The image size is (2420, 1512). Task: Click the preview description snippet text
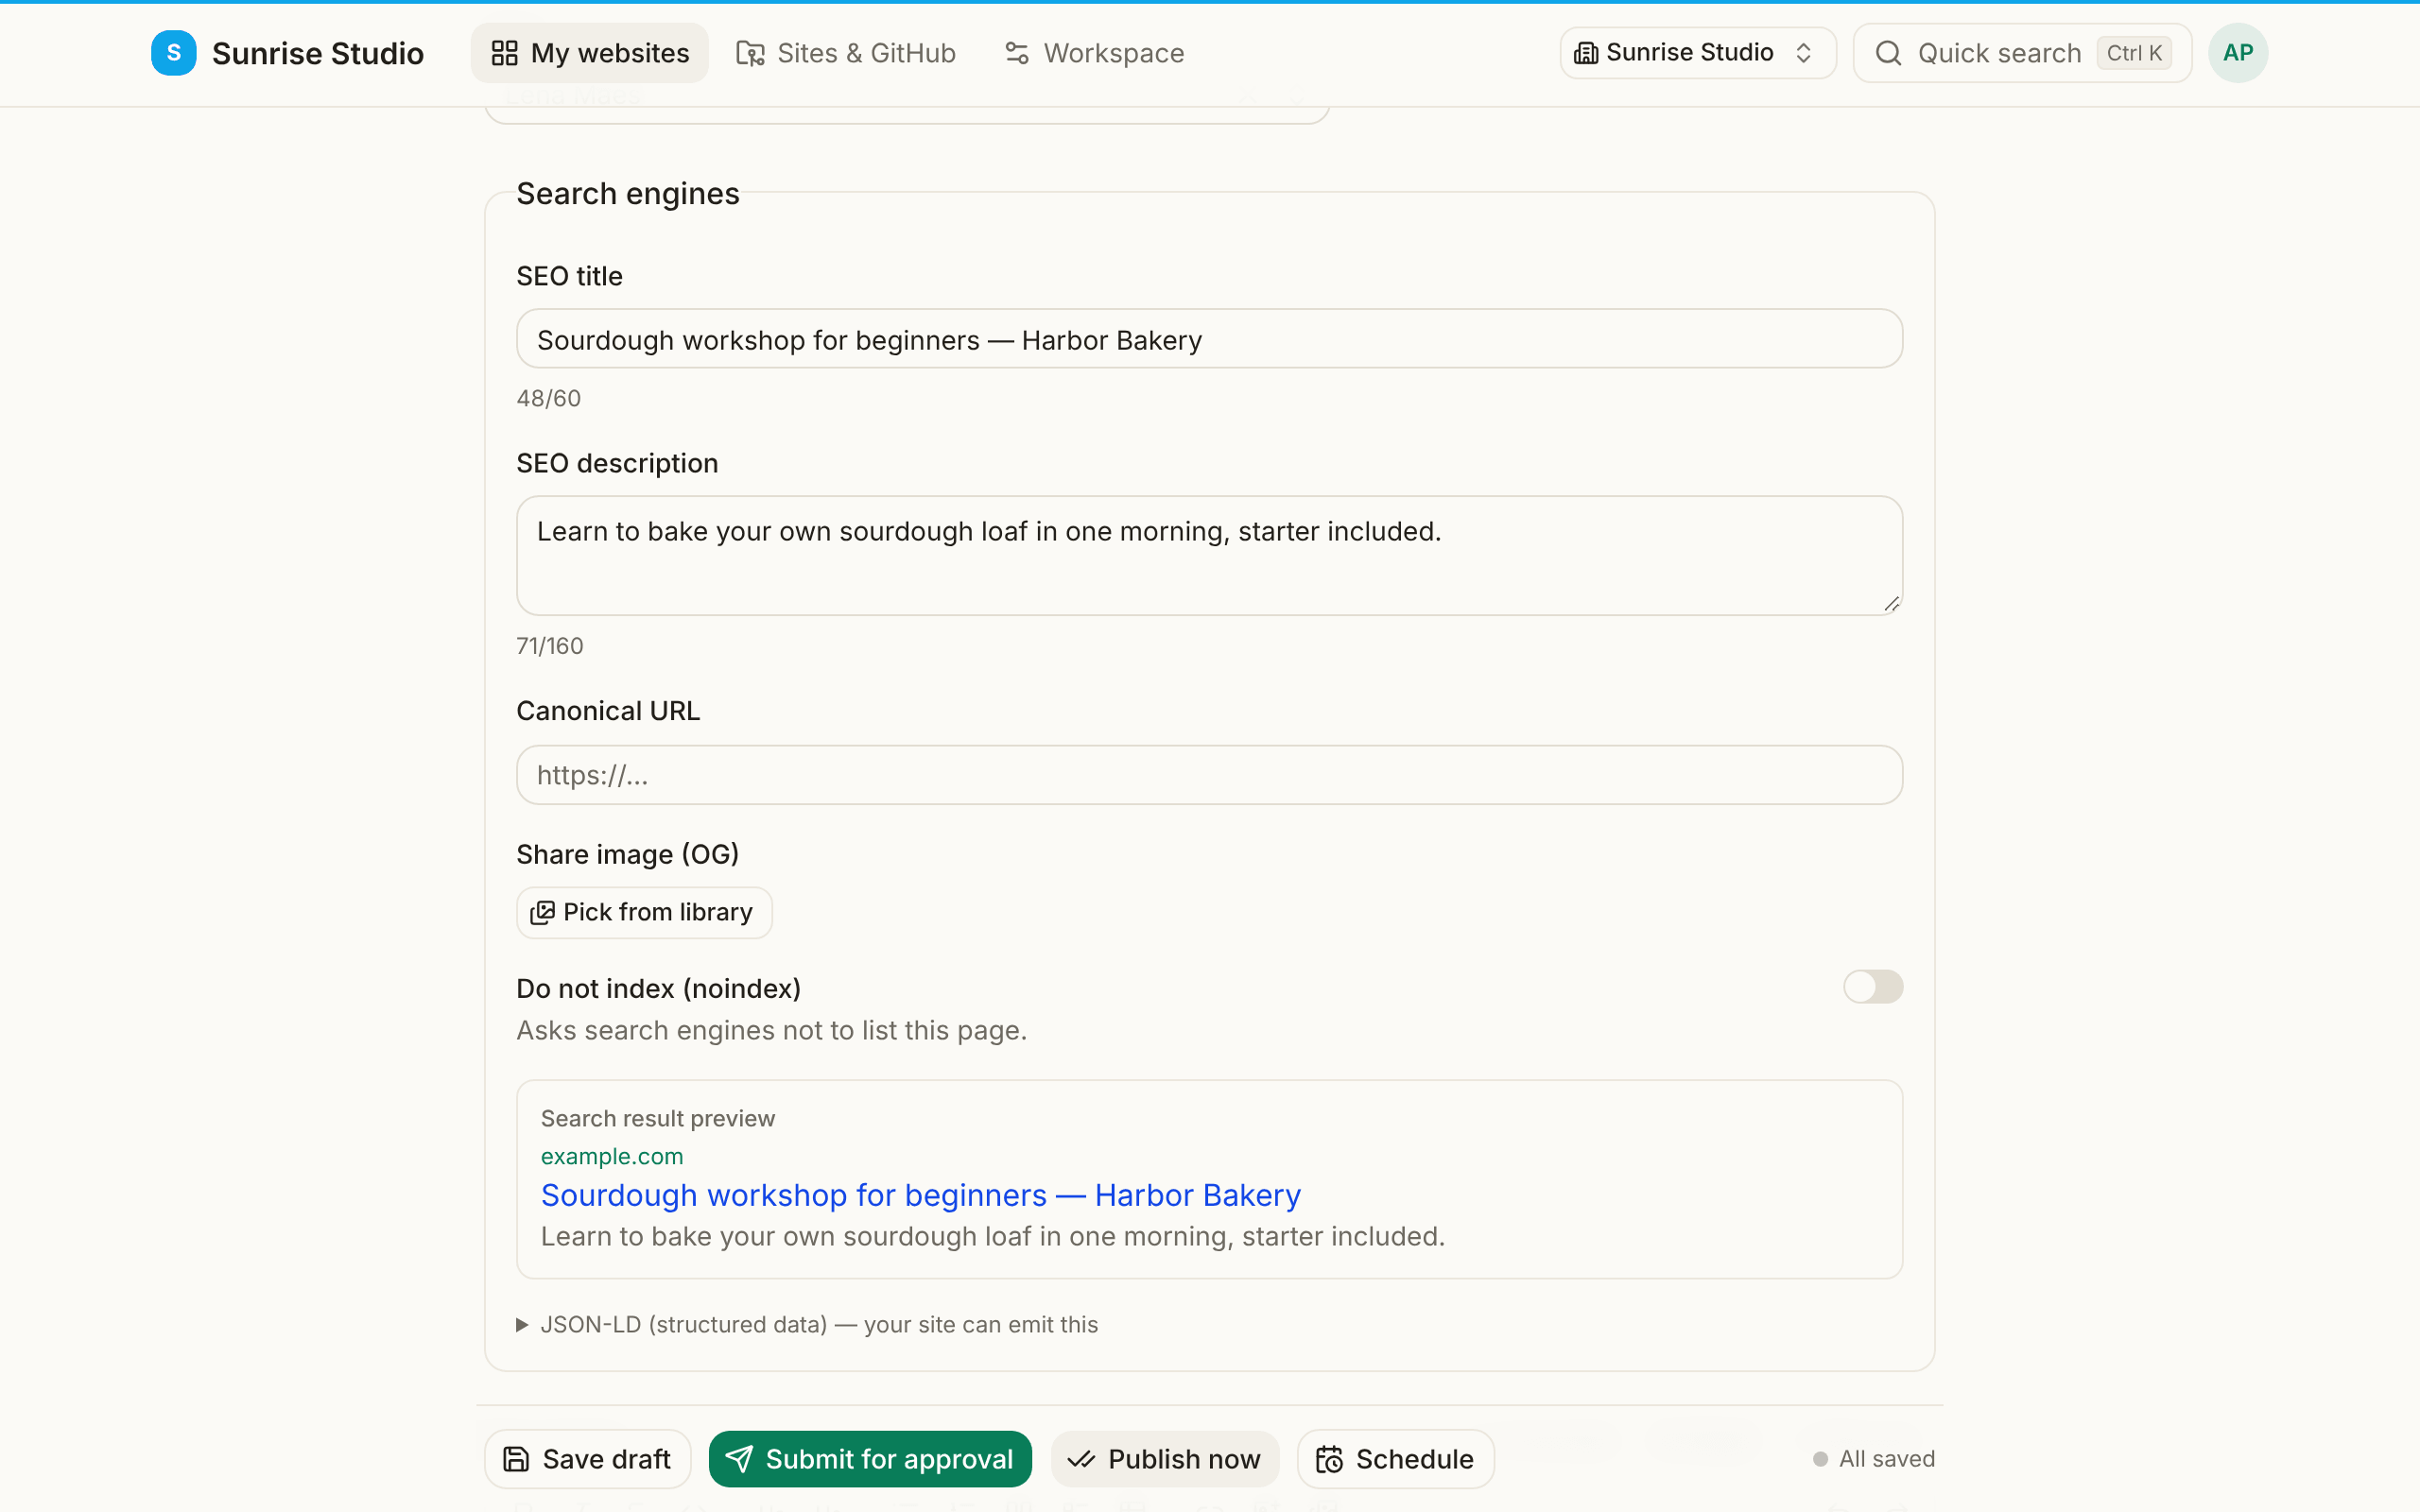(992, 1237)
